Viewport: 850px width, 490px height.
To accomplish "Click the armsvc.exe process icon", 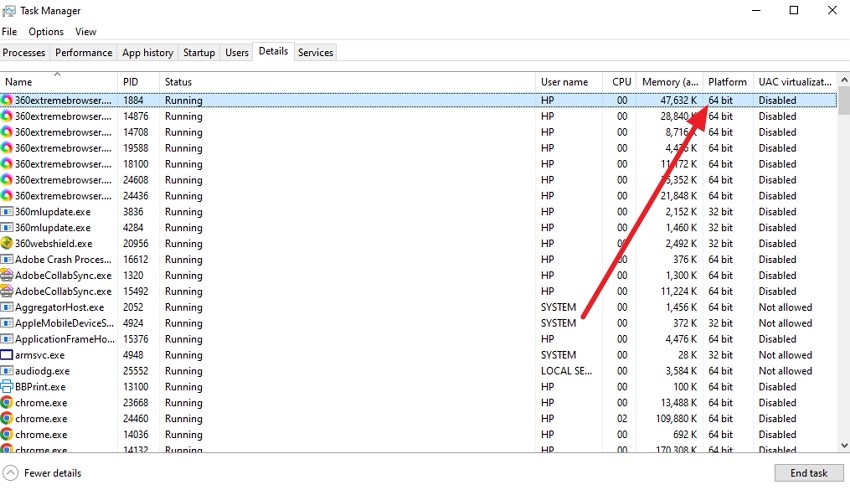I will coord(7,355).
